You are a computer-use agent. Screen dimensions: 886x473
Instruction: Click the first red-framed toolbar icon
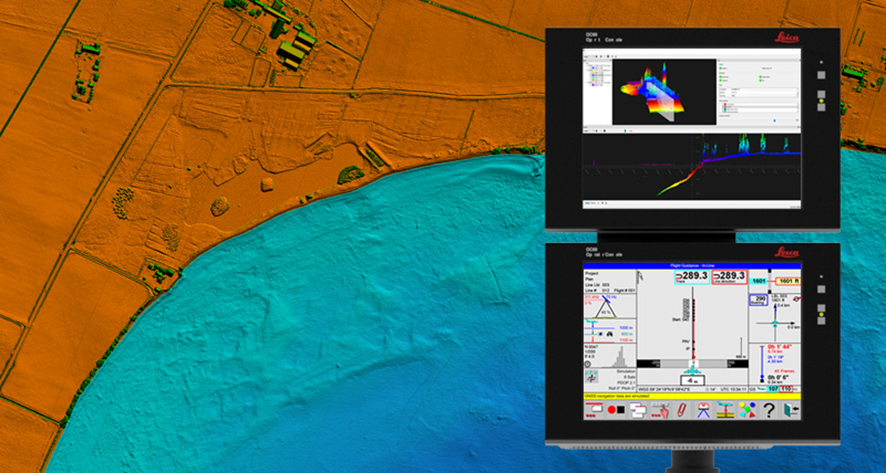[x=593, y=411]
